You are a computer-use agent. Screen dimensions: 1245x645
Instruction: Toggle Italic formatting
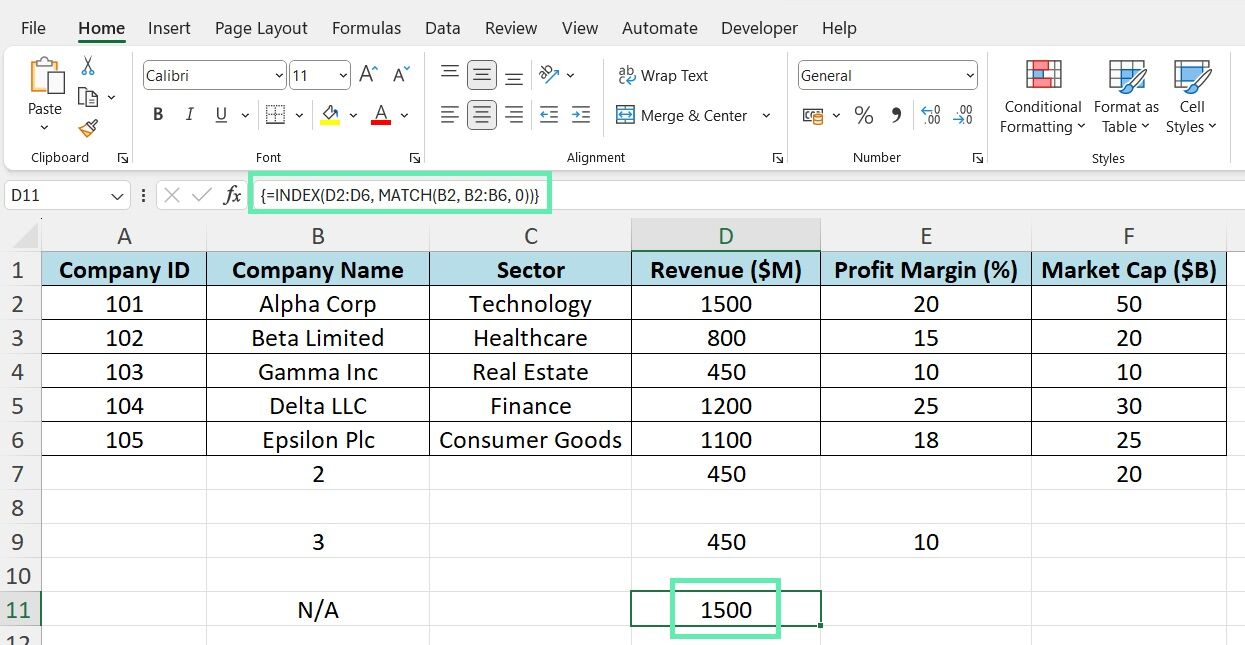189,115
